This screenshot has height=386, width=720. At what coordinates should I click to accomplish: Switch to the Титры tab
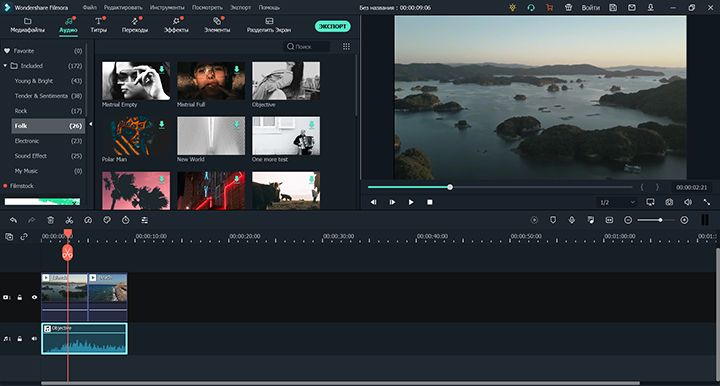click(x=98, y=25)
